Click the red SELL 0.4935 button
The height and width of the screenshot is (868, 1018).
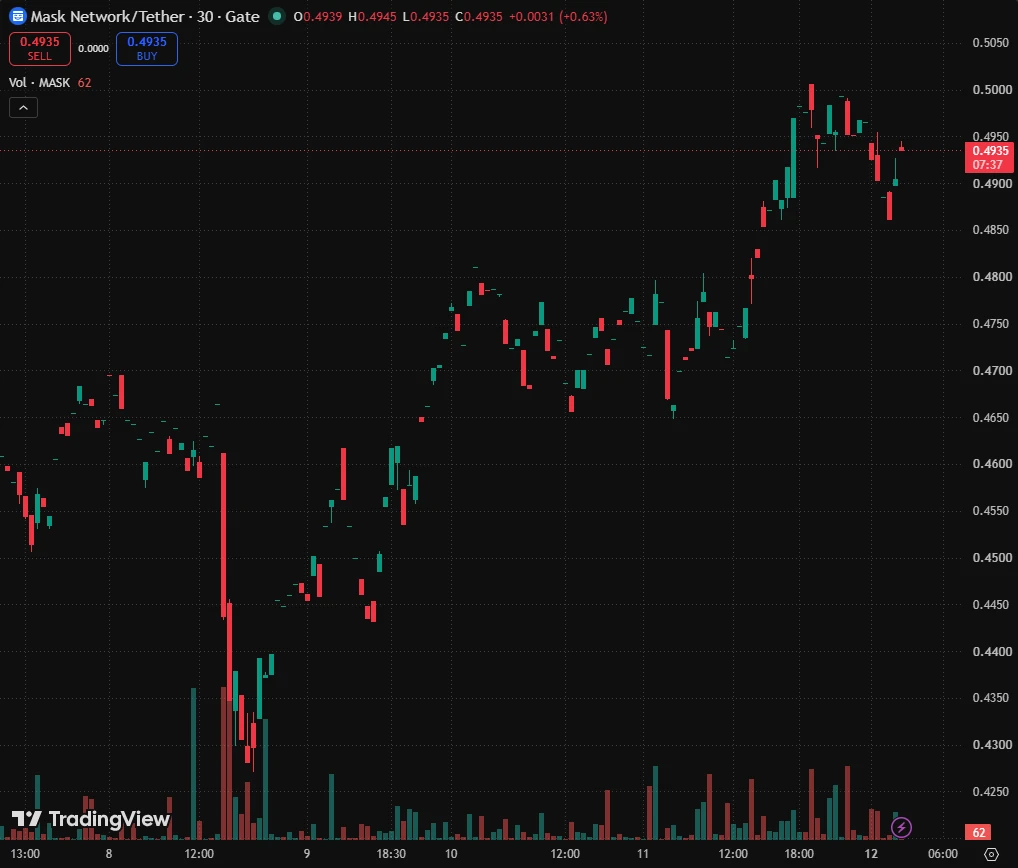tap(40, 49)
